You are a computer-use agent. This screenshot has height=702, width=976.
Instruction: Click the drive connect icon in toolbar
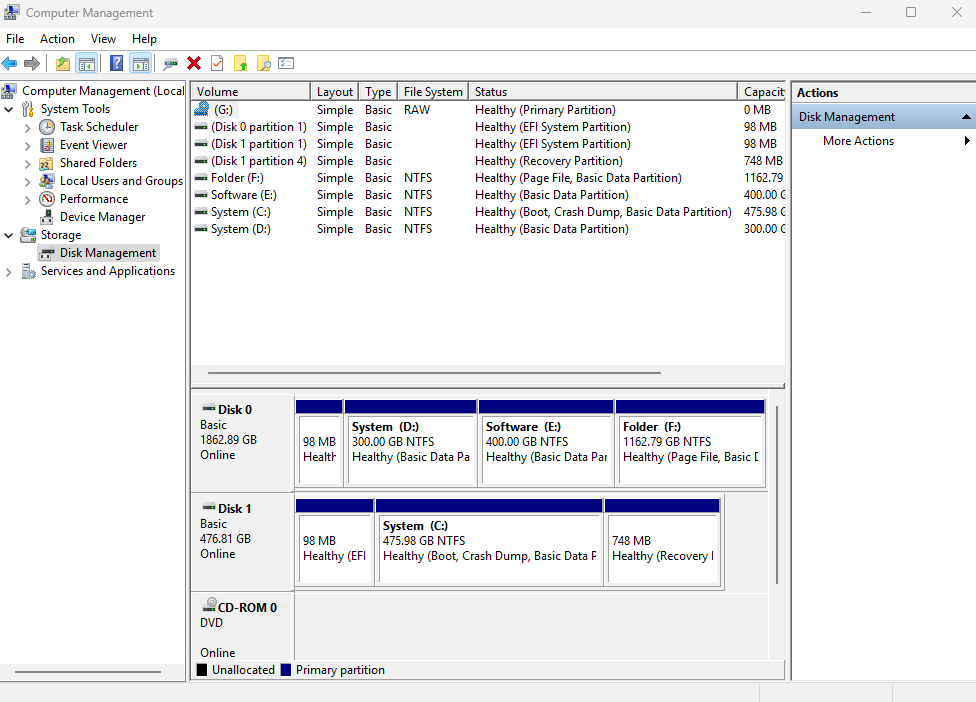pos(171,64)
